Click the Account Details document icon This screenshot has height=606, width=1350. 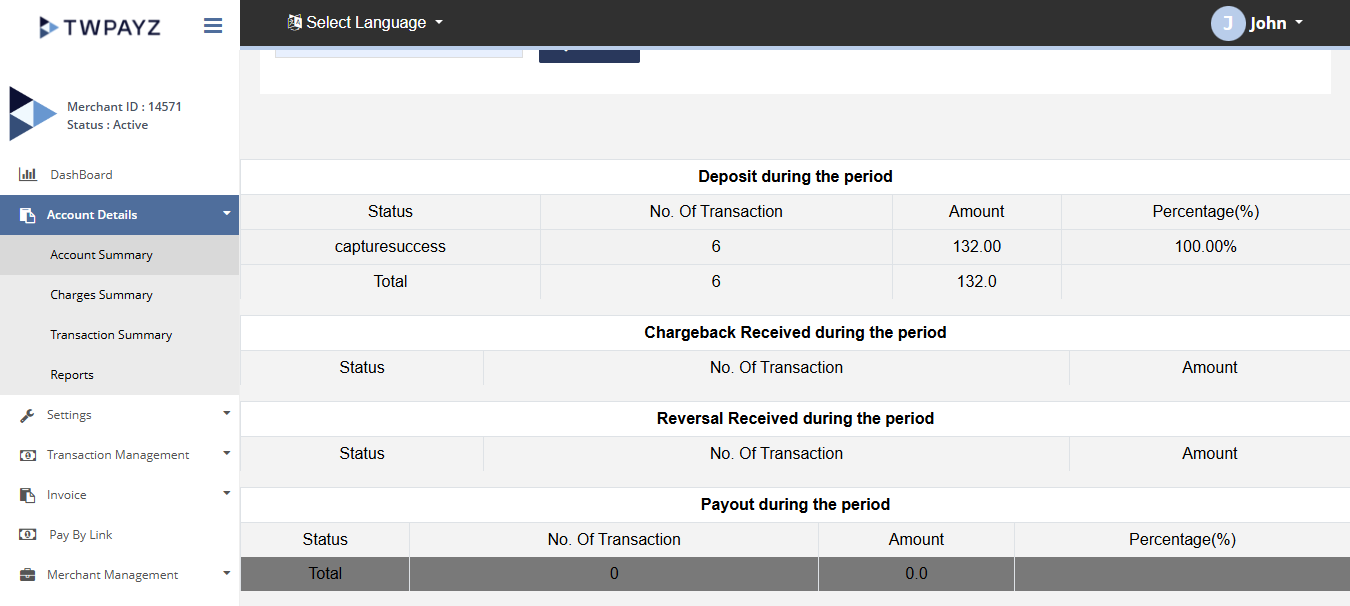[x=28, y=215]
